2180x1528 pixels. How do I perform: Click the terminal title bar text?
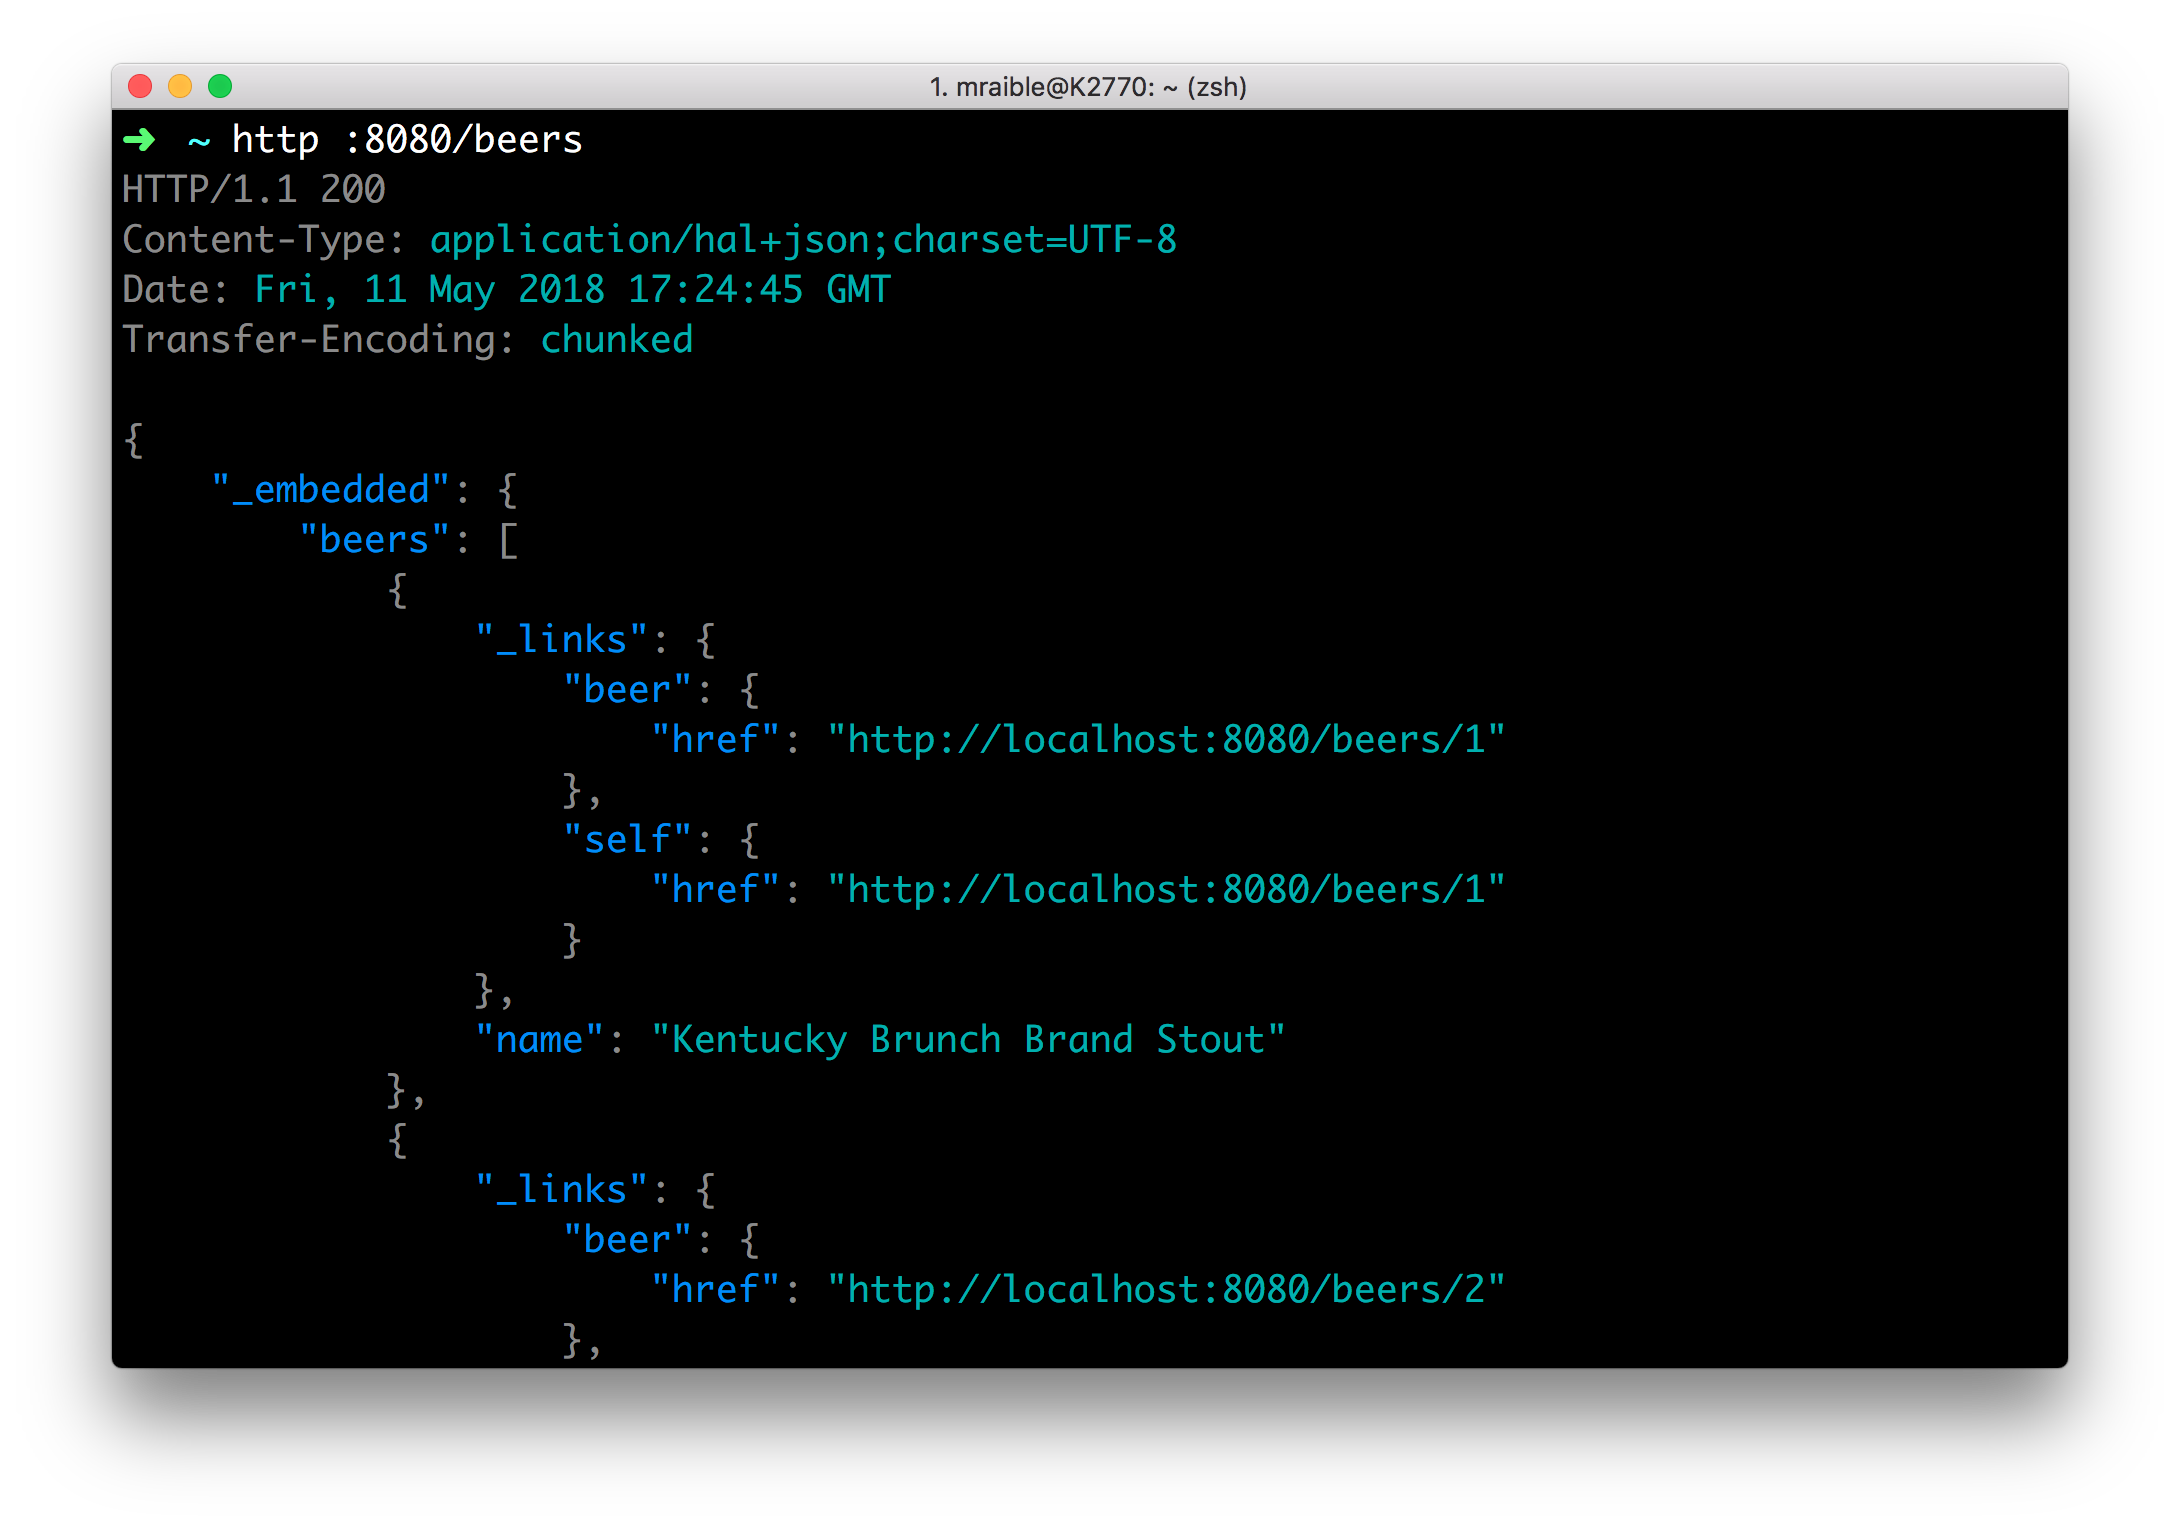[x=1088, y=87]
